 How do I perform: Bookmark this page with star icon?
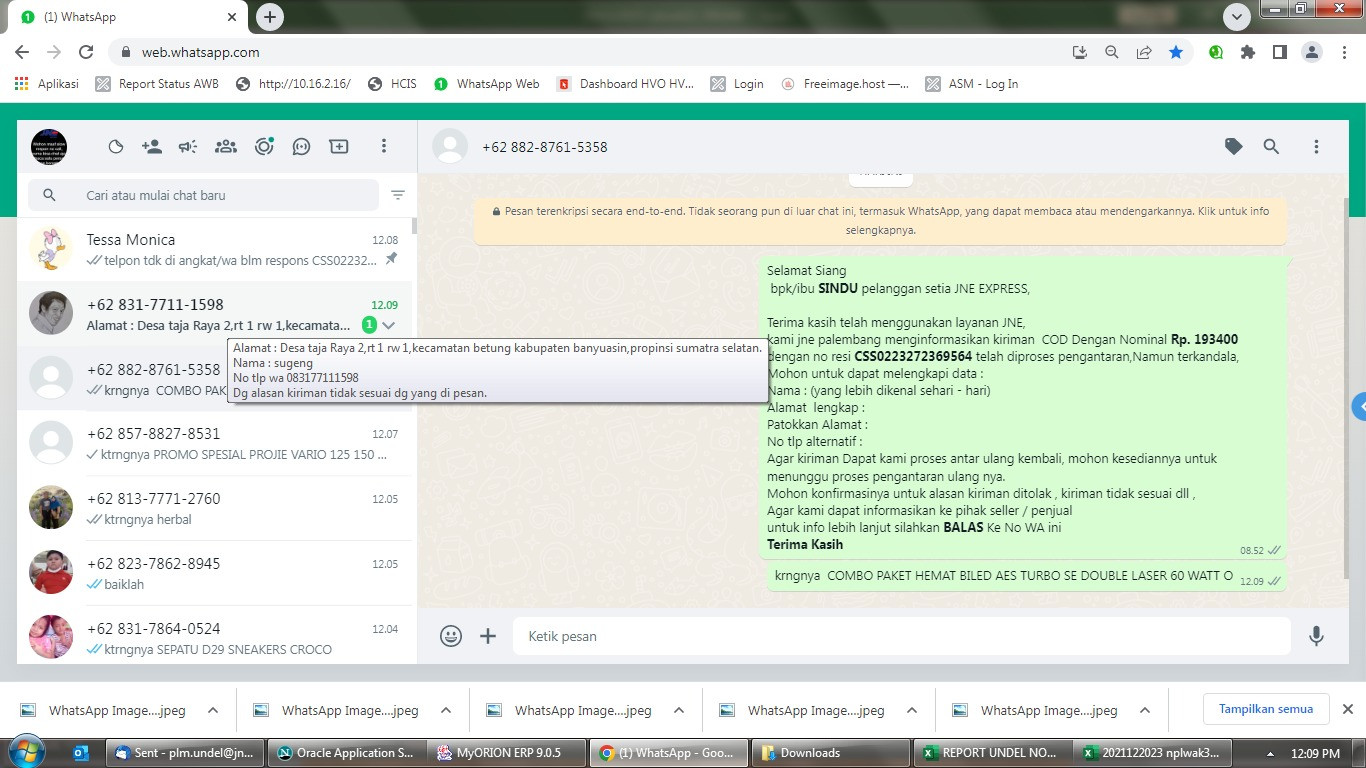pyautogui.click(x=1176, y=52)
